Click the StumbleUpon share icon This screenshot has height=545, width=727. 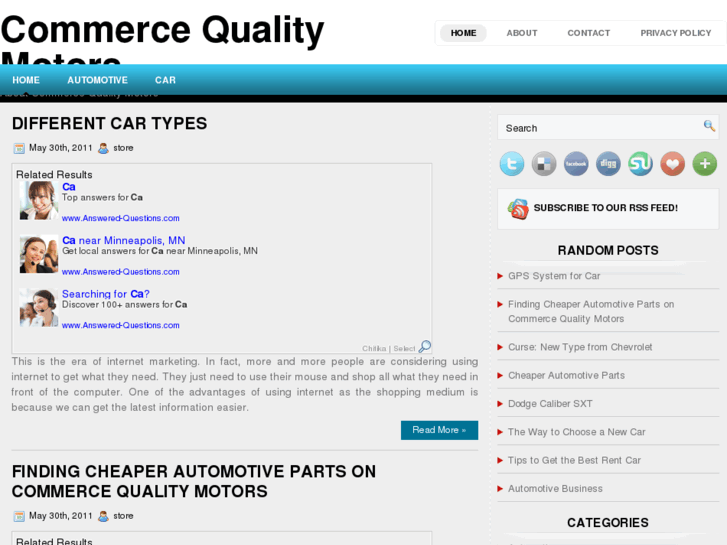(640, 164)
